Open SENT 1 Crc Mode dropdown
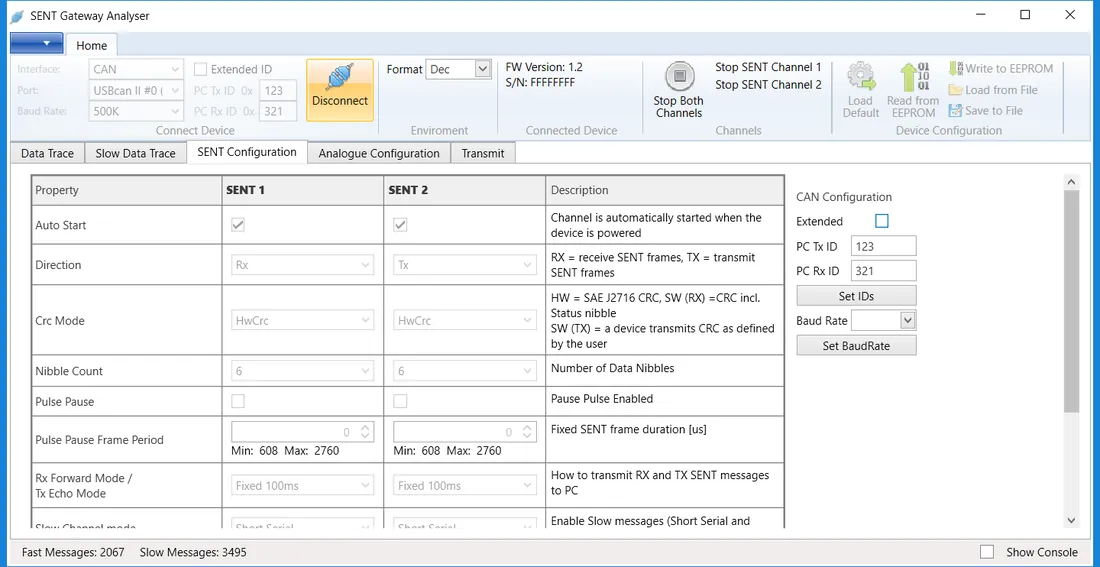The height and width of the screenshot is (567, 1100). [x=303, y=321]
